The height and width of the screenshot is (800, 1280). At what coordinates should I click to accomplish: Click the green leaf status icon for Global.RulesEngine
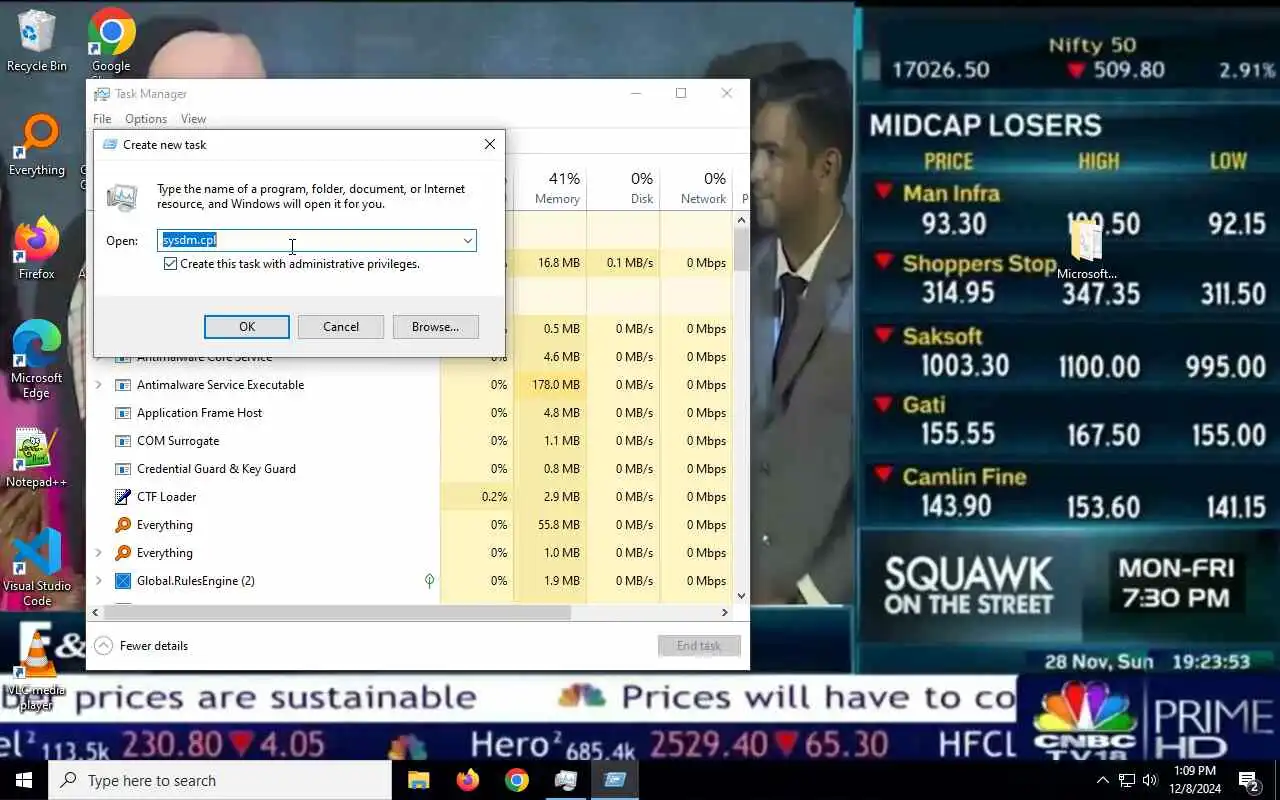(429, 581)
